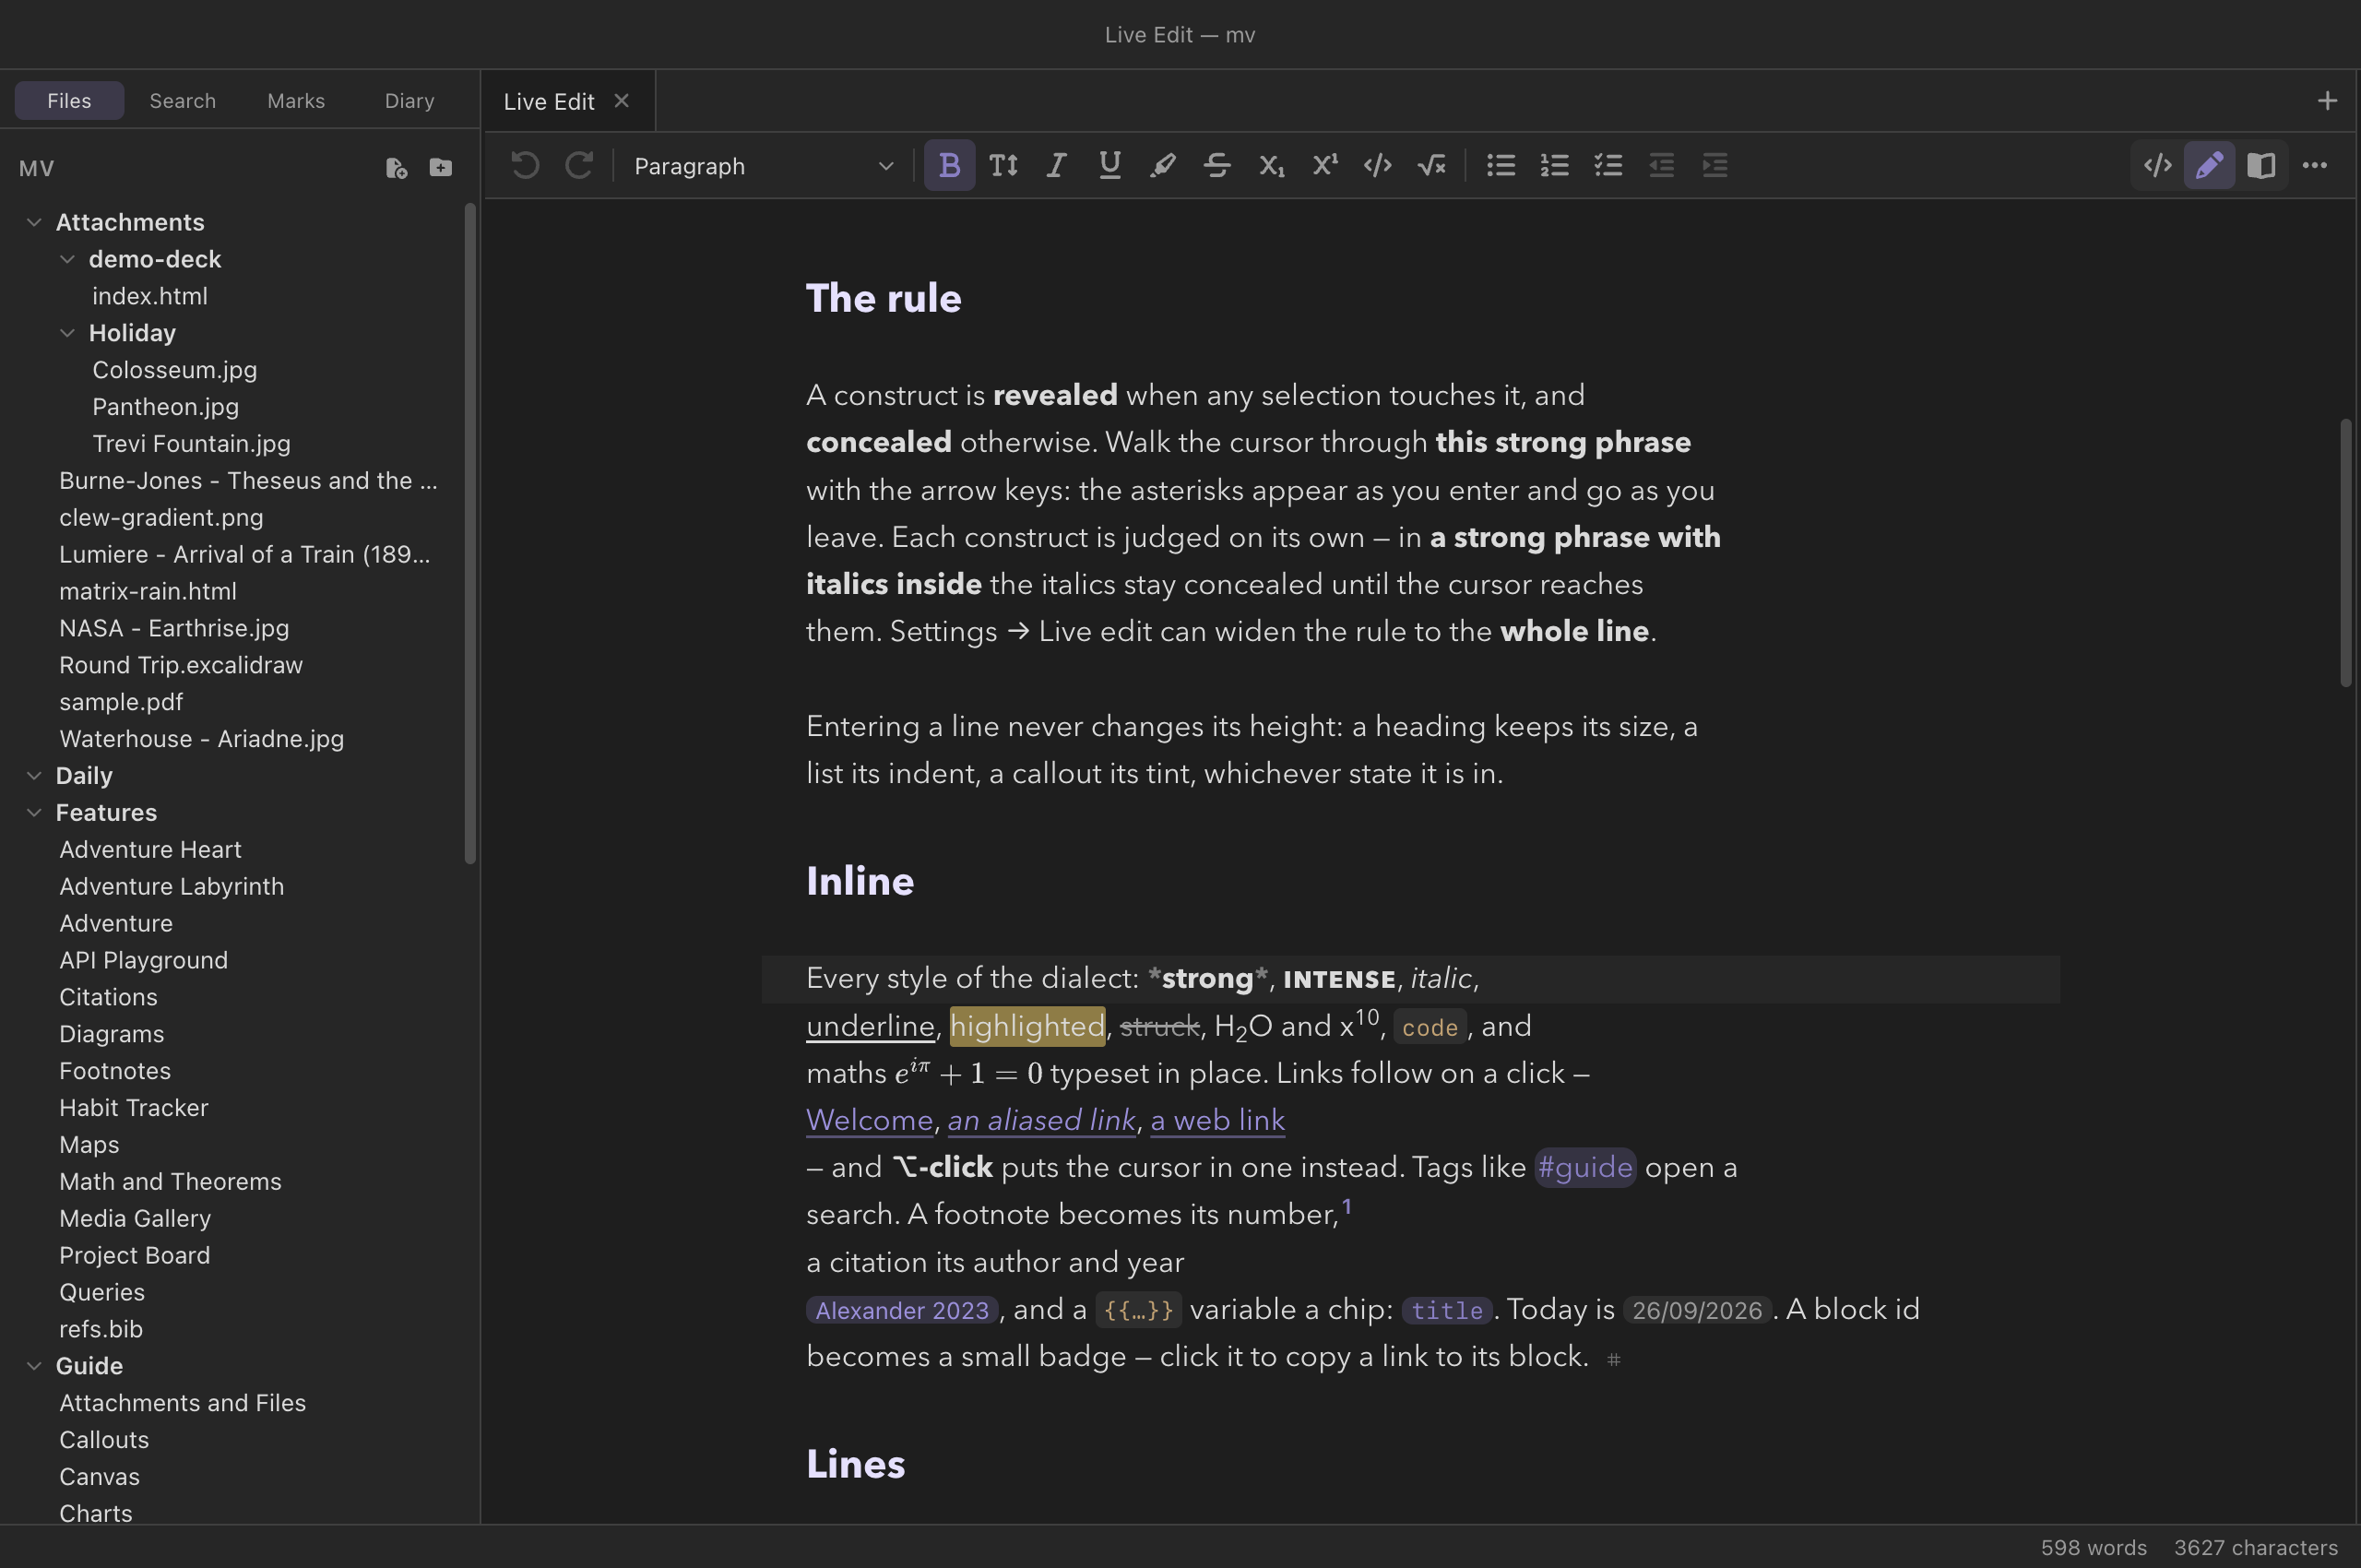Image resolution: width=2361 pixels, height=1568 pixels.
Task: Toggle Bold formatting
Action: pyautogui.click(x=949, y=165)
